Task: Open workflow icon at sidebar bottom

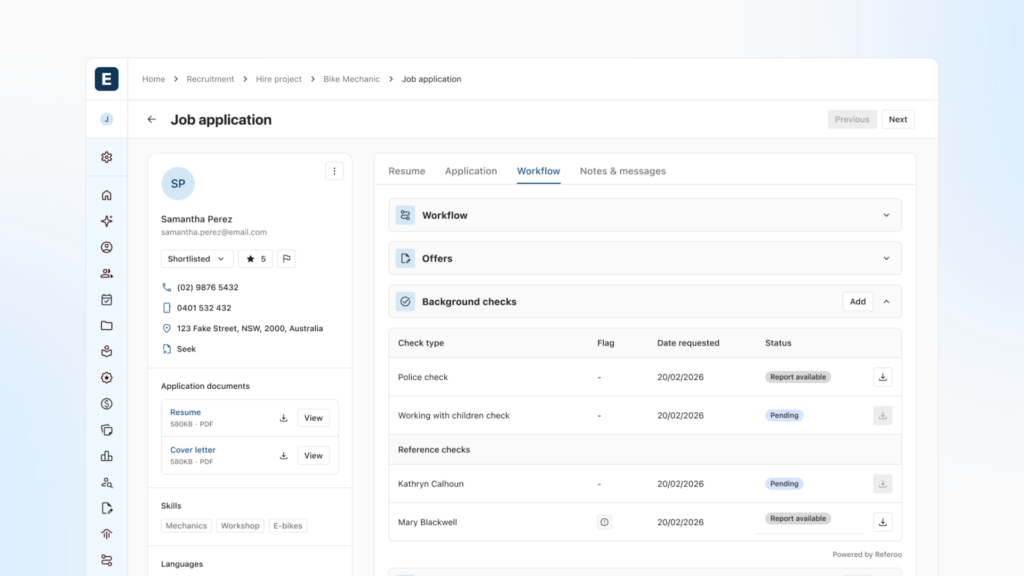Action: (106, 560)
